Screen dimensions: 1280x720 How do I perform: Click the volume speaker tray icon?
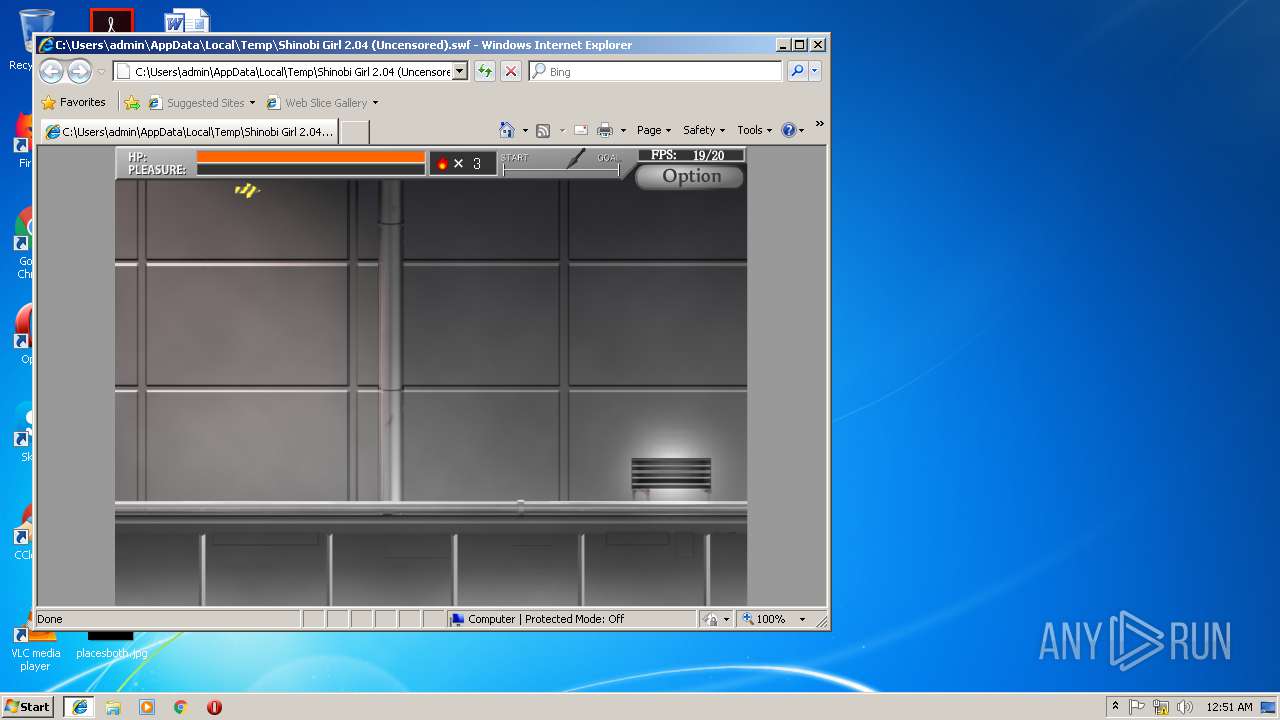[1185, 707]
